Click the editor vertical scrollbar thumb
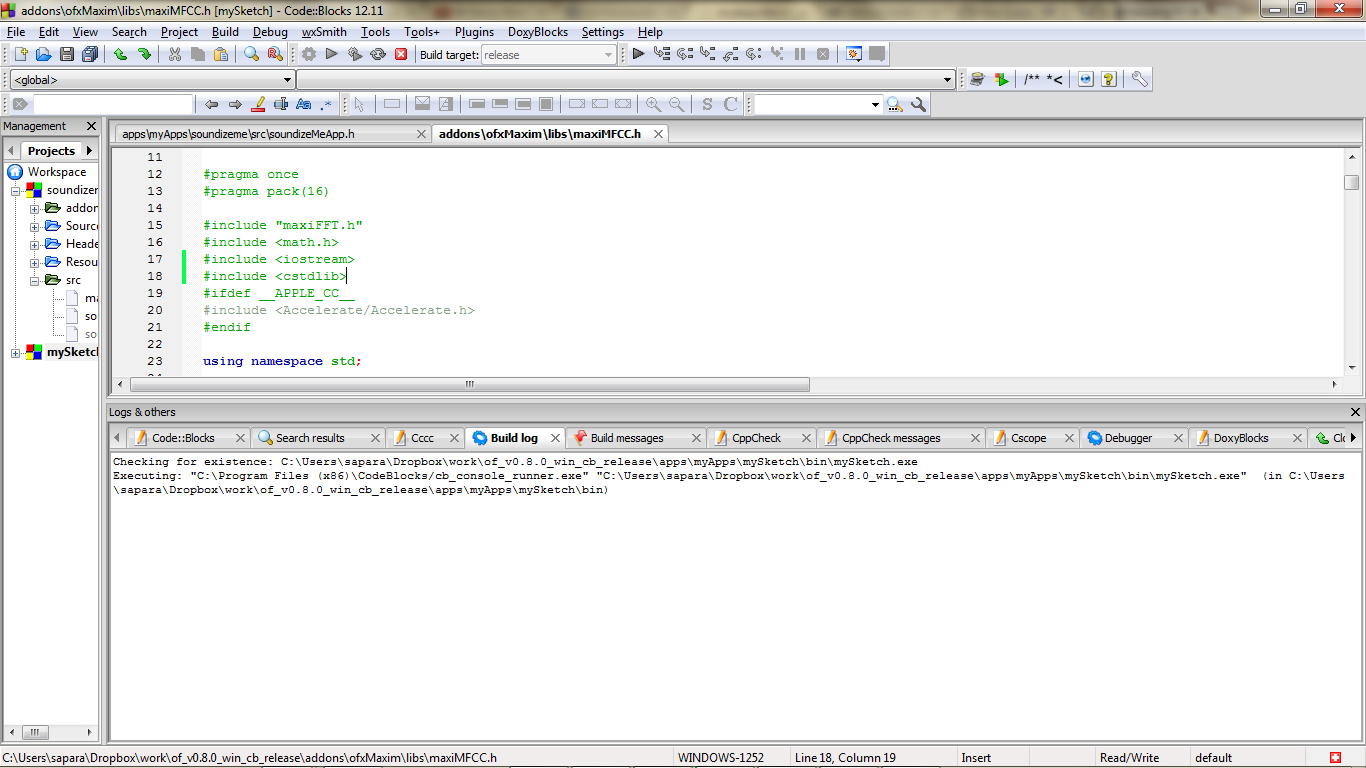1366x768 pixels. [1352, 182]
